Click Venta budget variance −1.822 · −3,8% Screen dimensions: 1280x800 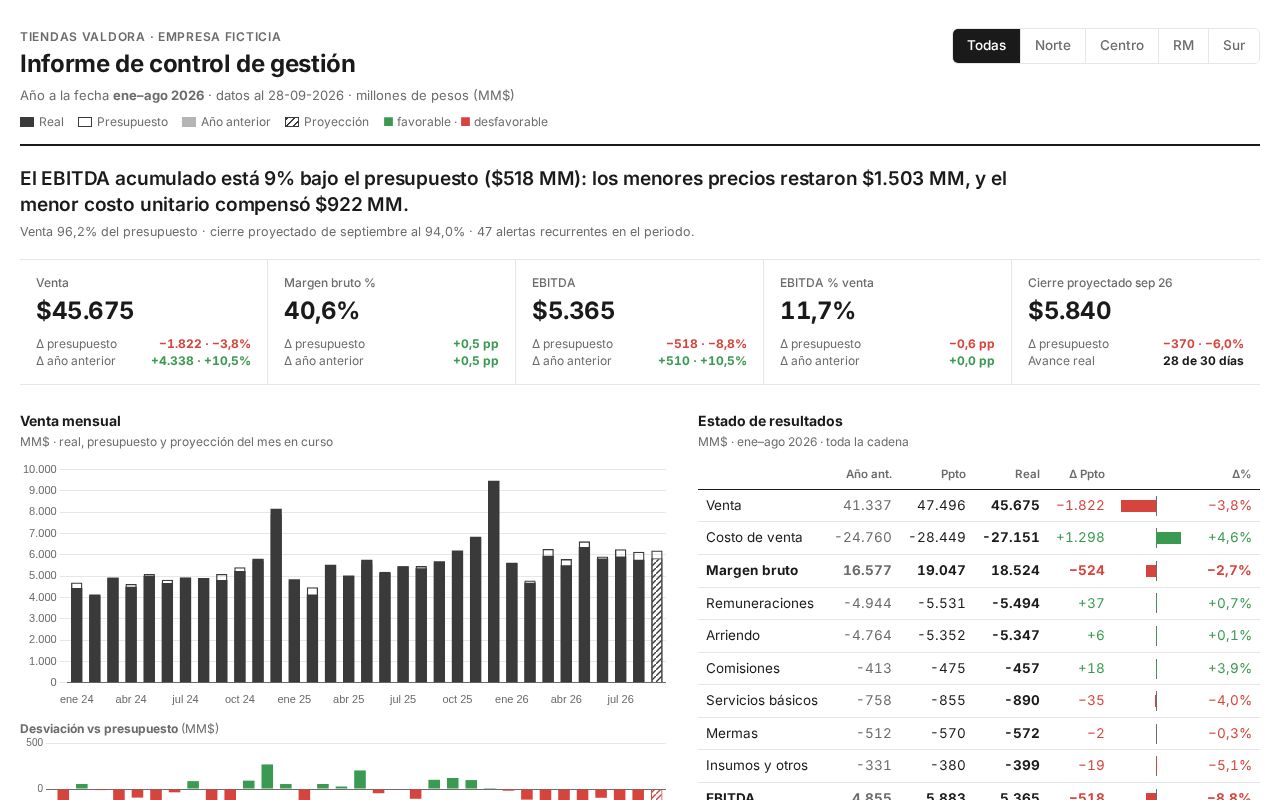[x=205, y=344]
